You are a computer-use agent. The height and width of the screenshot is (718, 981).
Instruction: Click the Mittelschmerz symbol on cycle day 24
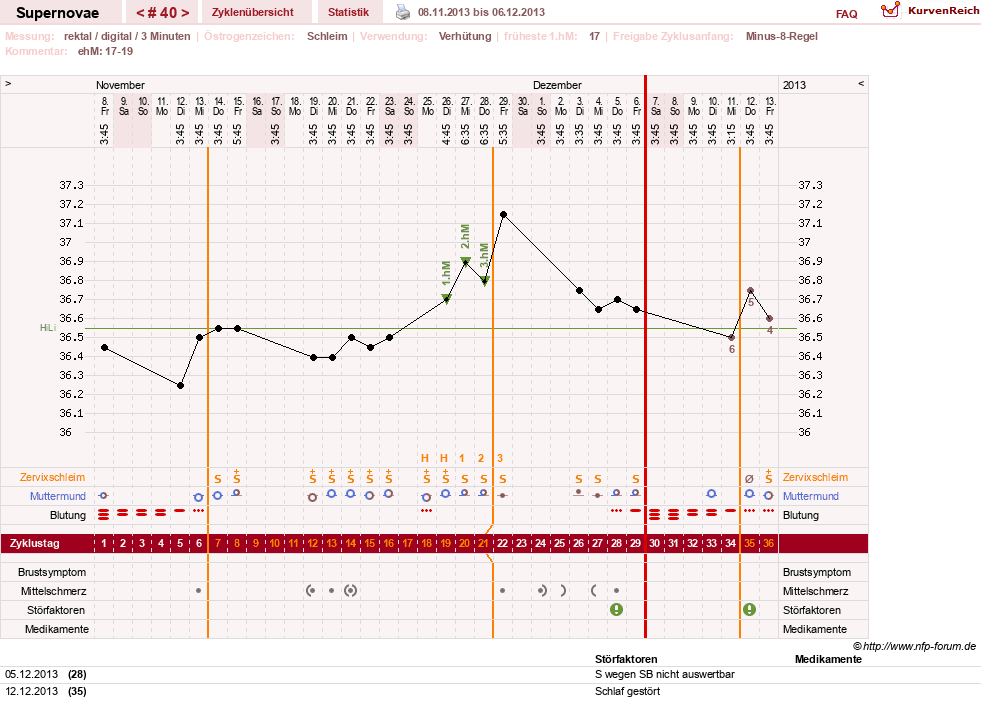[542, 590]
